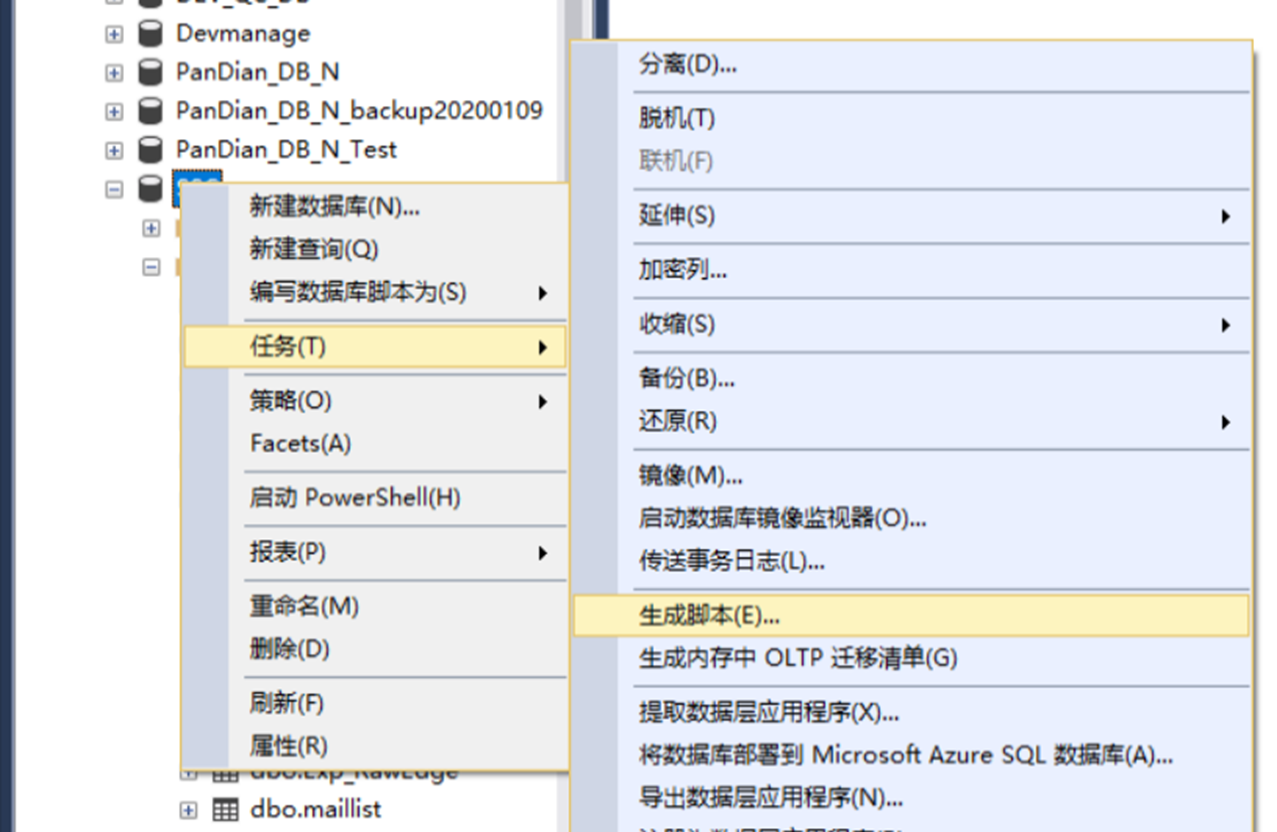Image resolution: width=1277 pixels, height=832 pixels.
Task: Choose 启动 PowerShell(H) menu entry
Action: [375, 497]
